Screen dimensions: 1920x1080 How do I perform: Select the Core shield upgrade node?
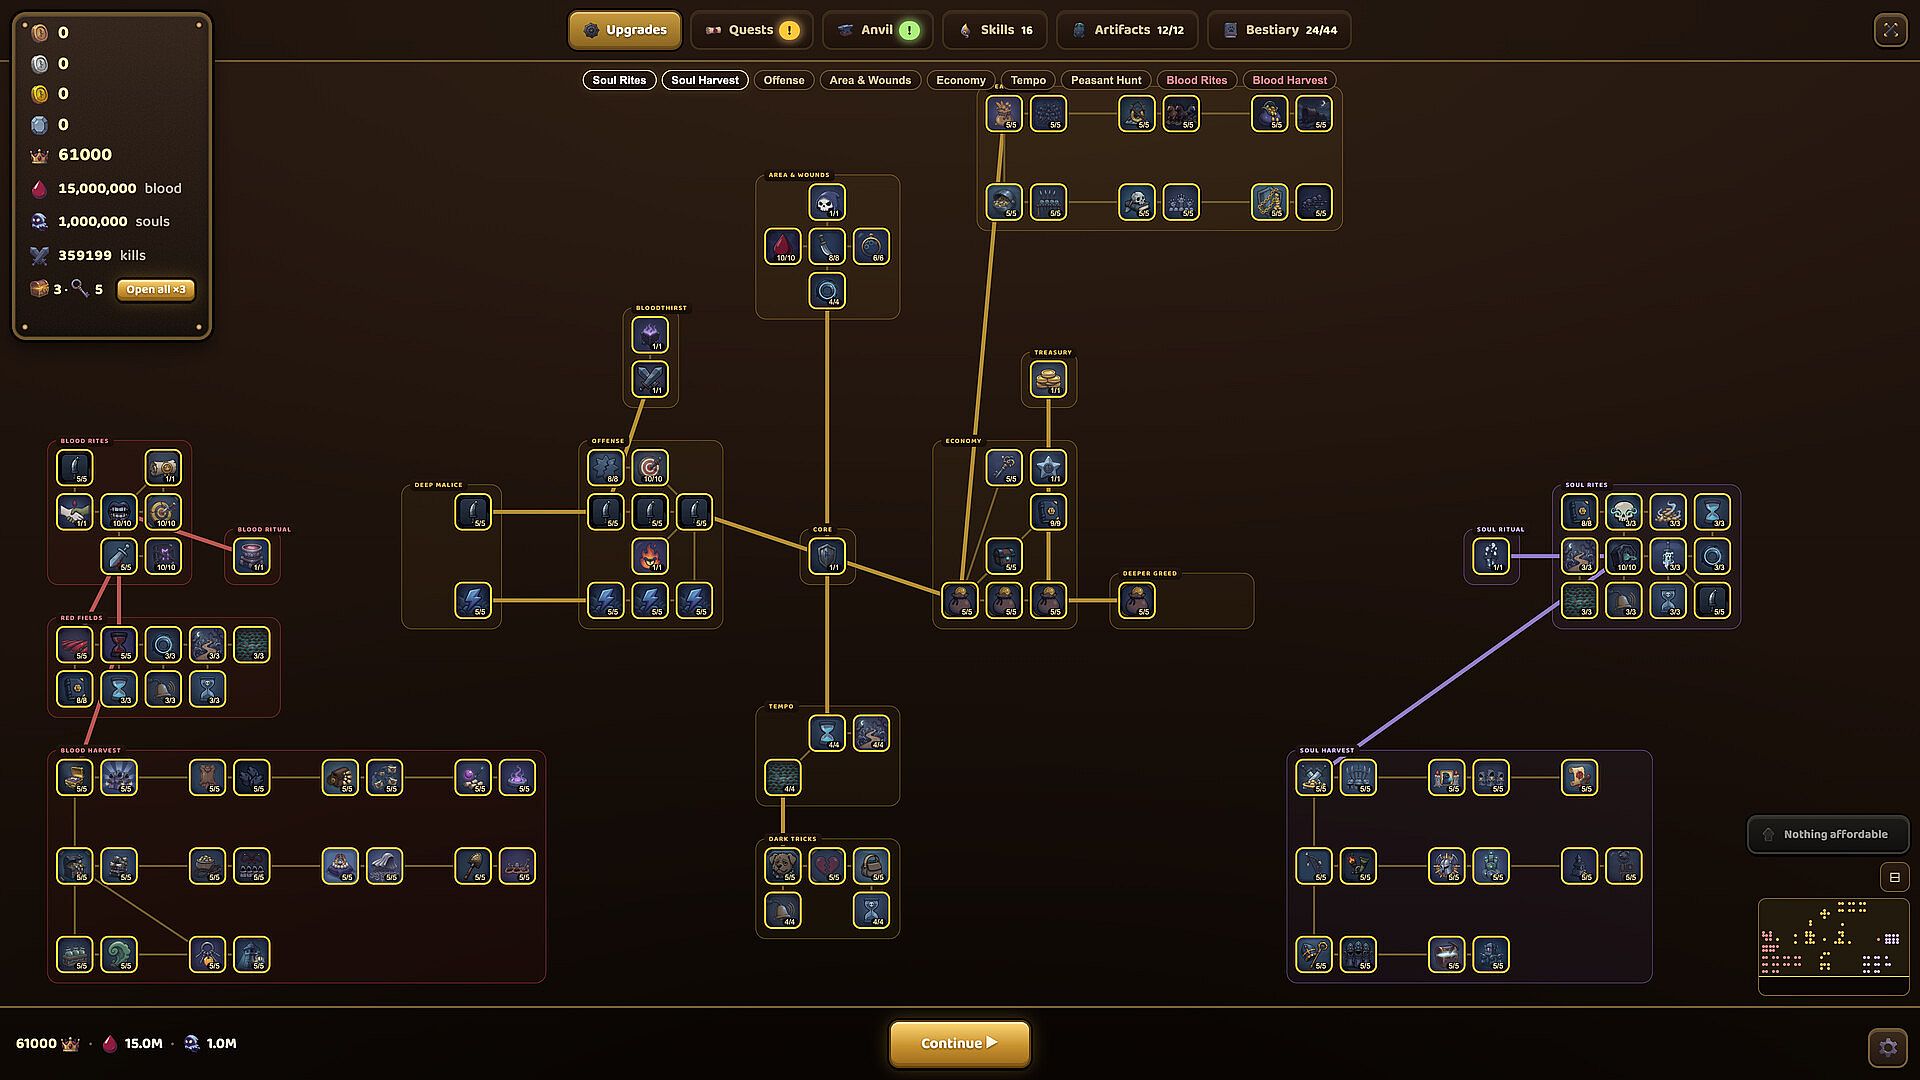(x=827, y=556)
